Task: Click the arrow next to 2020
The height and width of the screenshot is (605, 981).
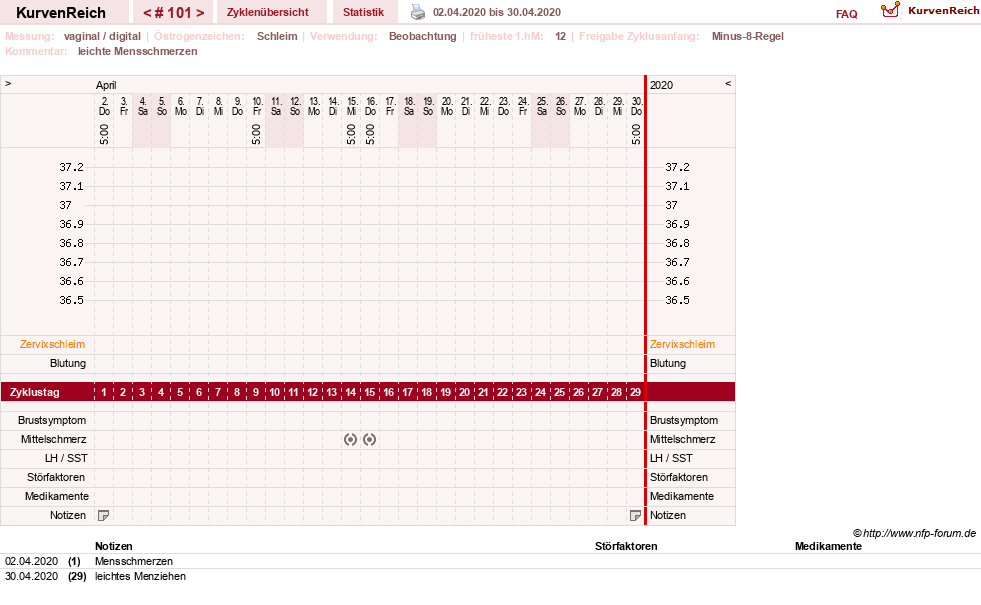Action: click(x=728, y=83)
